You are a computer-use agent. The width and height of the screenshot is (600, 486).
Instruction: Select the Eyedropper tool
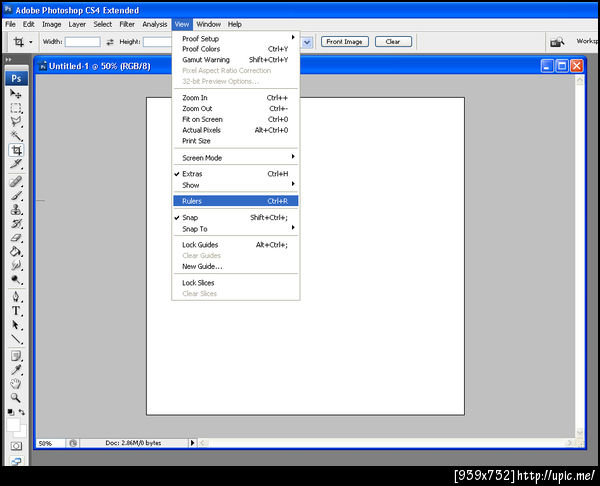[x=16, y=370]
